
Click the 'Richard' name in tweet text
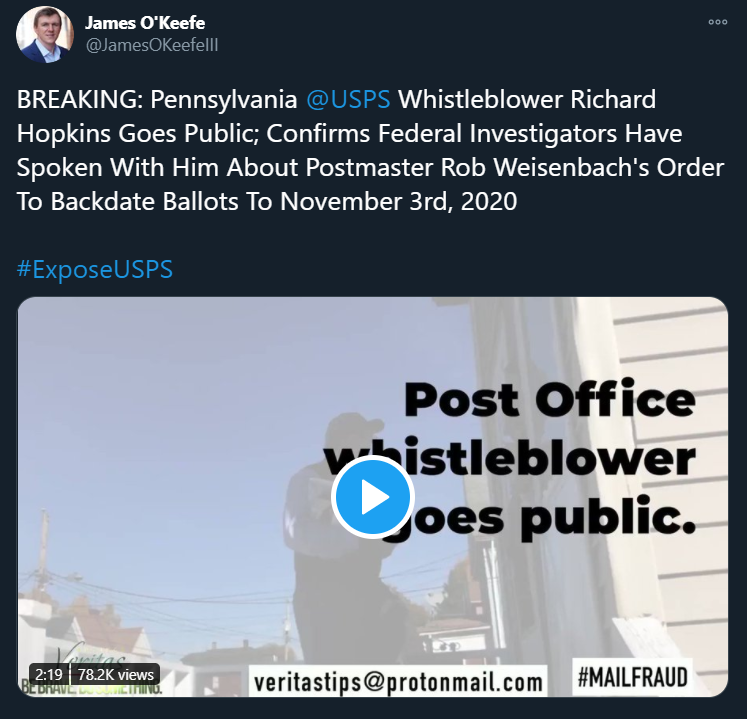pyautogui.click(x=613, y=100)
